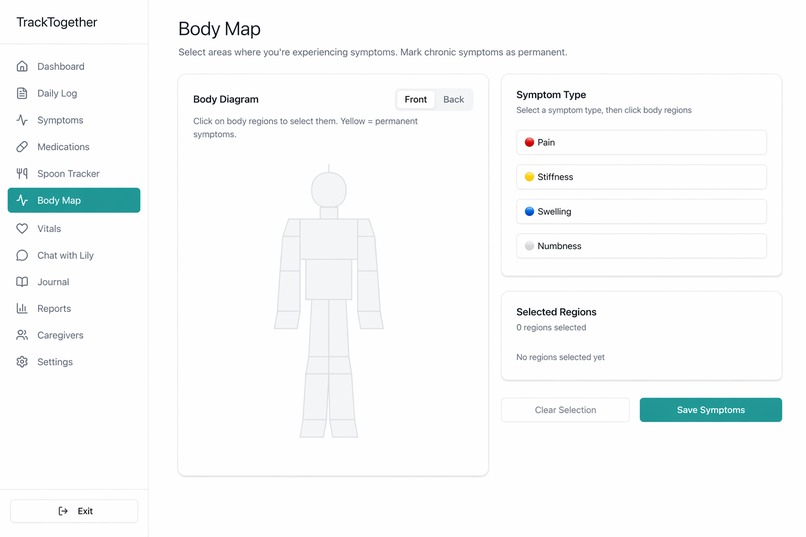Click the Body Map activity icon
The image size is (806, 537).
(x=22, y=200)
